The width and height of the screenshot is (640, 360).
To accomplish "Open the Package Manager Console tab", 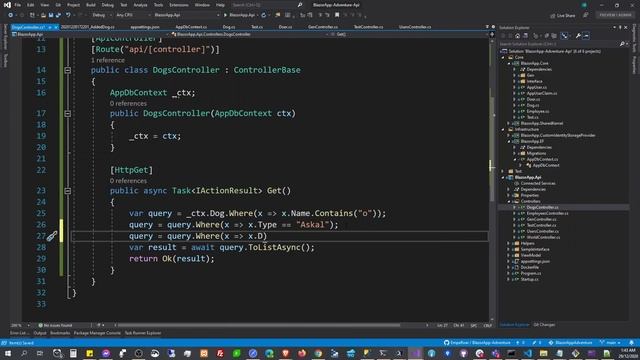I will tap(97, 333).
